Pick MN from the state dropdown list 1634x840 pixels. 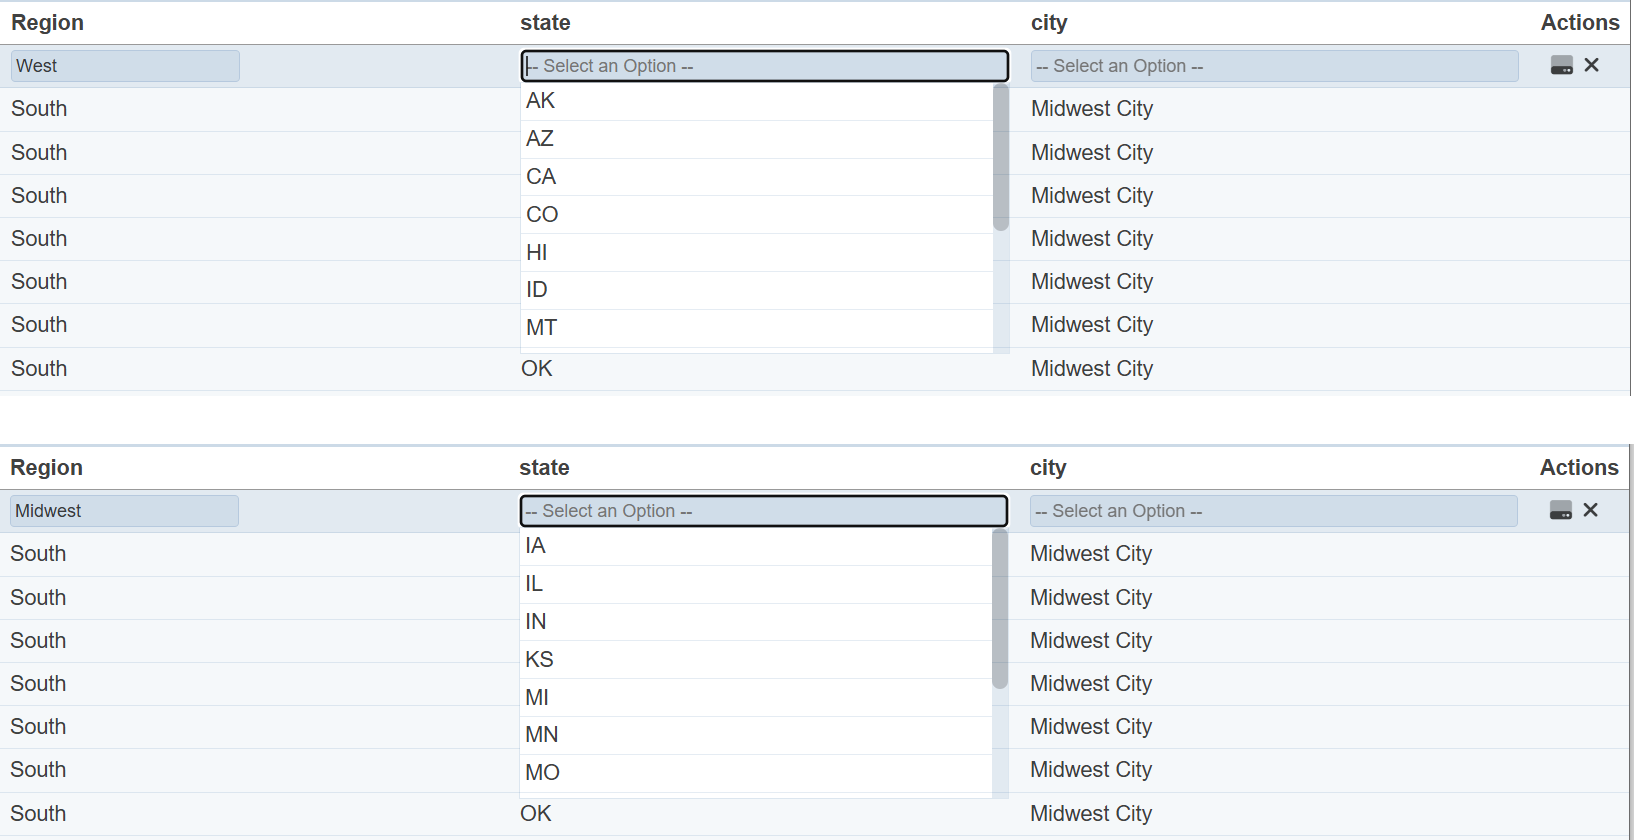[541, 735]
